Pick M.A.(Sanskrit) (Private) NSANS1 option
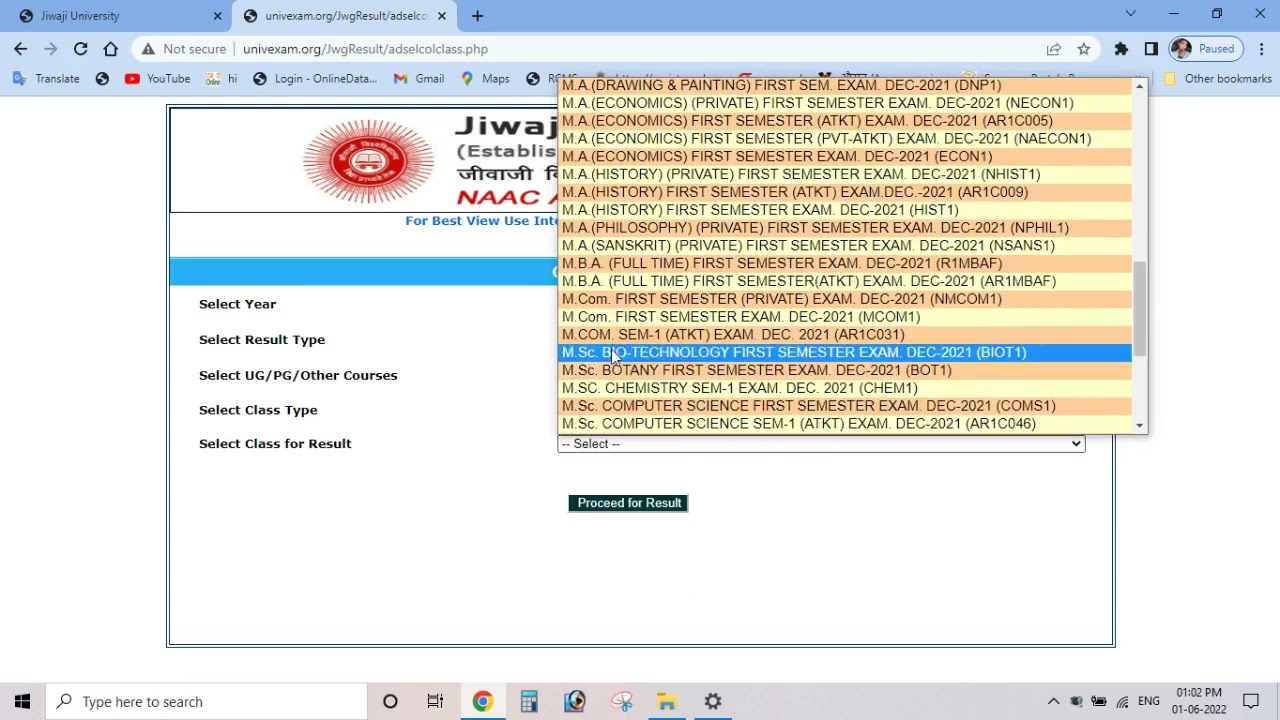Screen dimensions: 1280x720 [845, 245]
